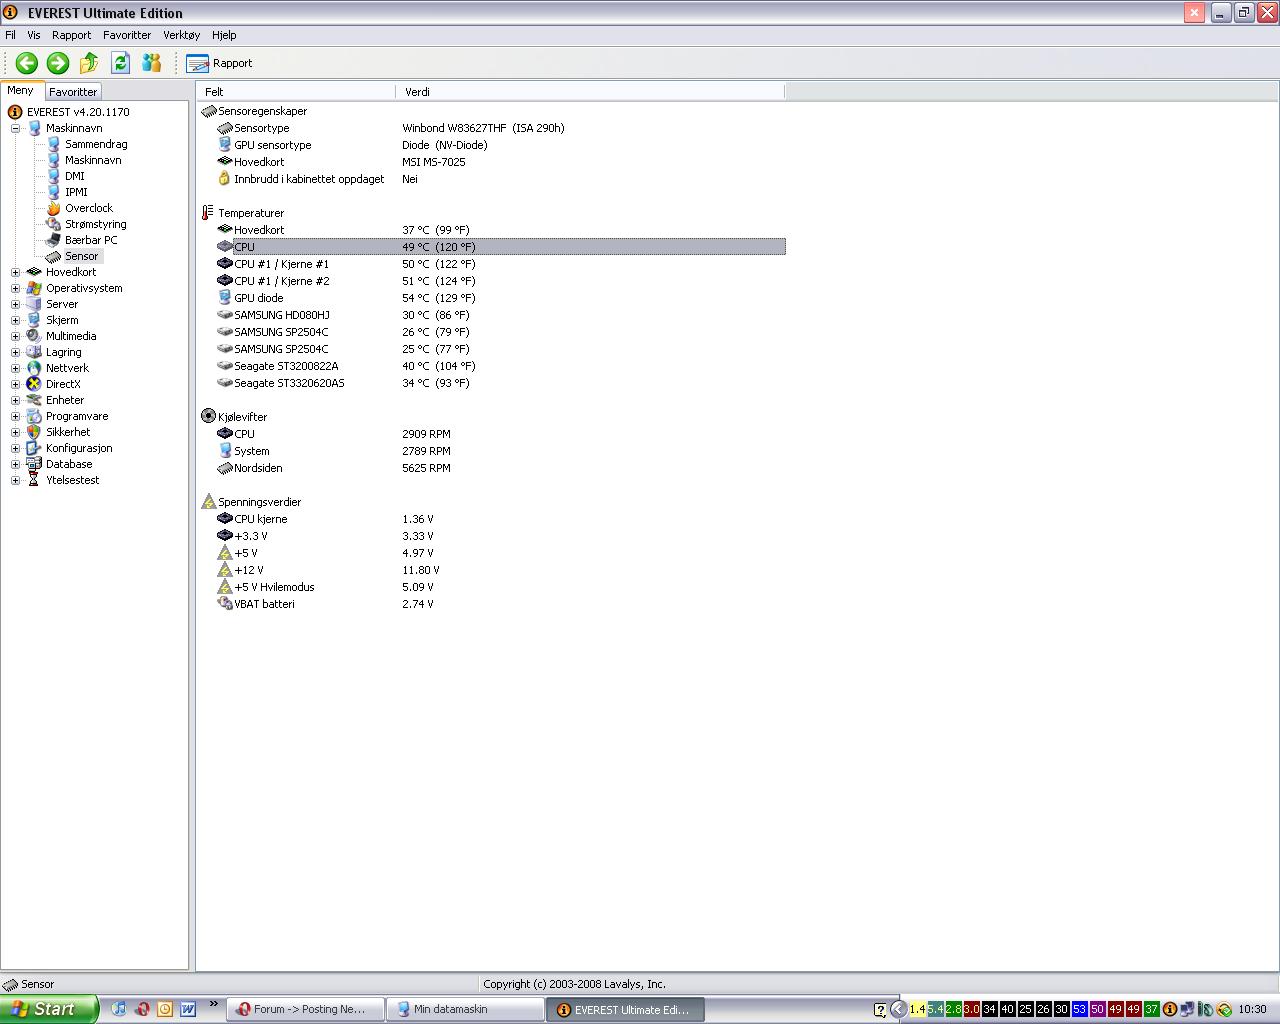Click the Verdi column header
This screenshot has width=1280, height=1024.
point(590,91)
